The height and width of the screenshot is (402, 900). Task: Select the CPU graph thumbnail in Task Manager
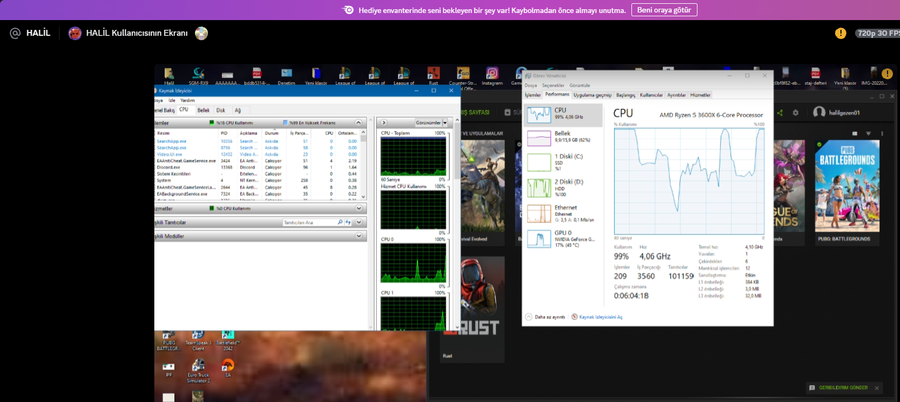pos(538,114)
